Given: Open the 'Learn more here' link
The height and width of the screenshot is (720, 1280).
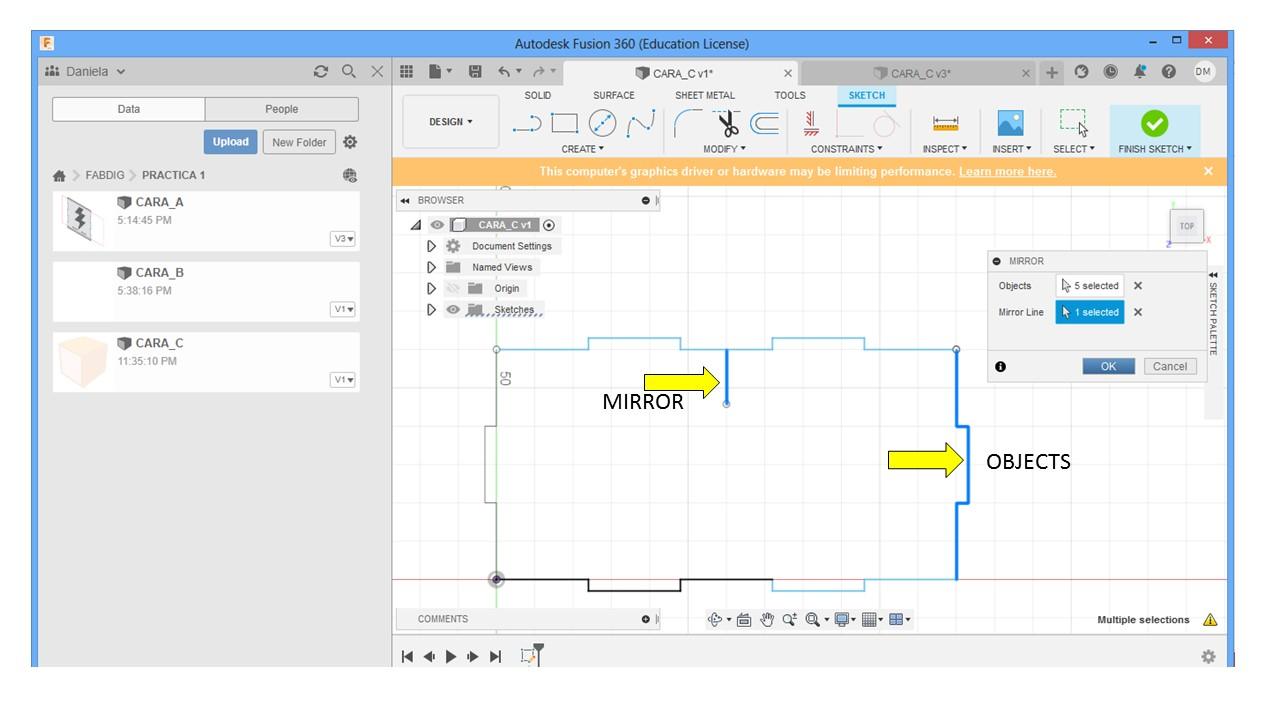Looking at the screenshot, I should point(1007,171).
